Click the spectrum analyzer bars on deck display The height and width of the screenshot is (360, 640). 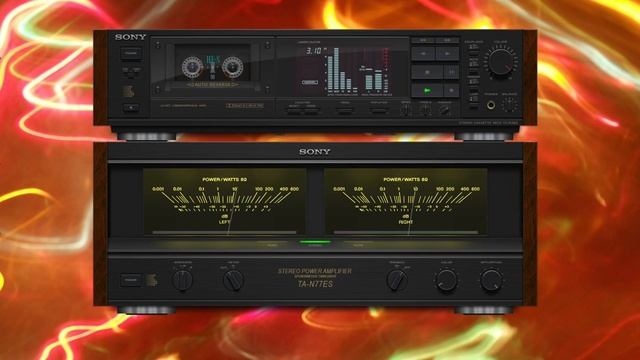[342, 69]
